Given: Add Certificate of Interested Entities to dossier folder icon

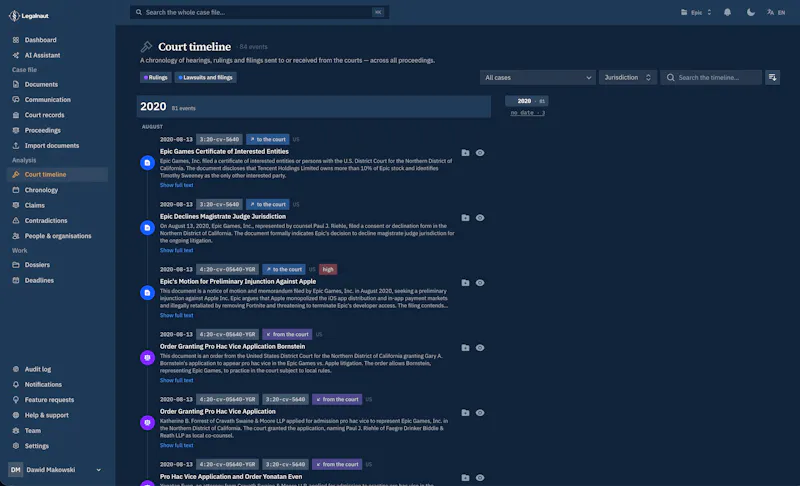Looking at the screenshot, I should tap(465, 152).
